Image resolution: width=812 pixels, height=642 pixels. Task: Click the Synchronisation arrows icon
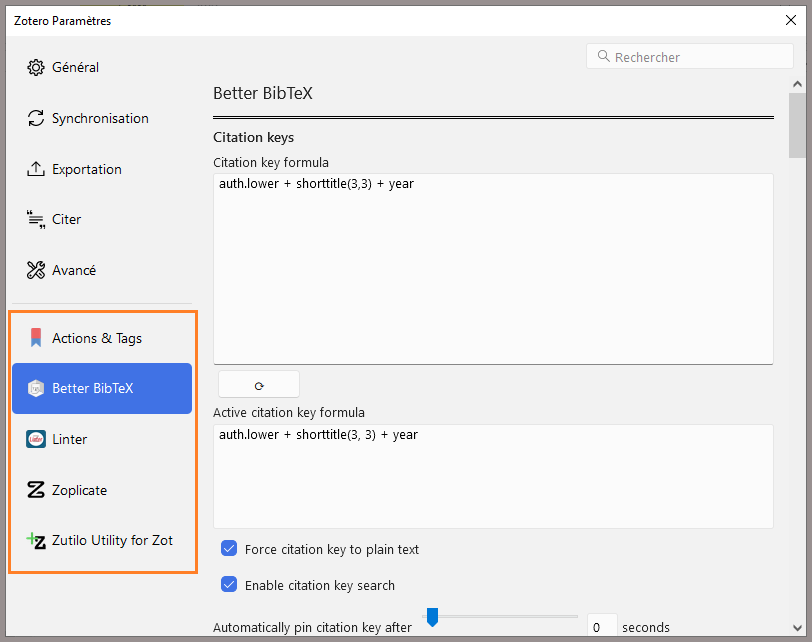coord(36,118)
